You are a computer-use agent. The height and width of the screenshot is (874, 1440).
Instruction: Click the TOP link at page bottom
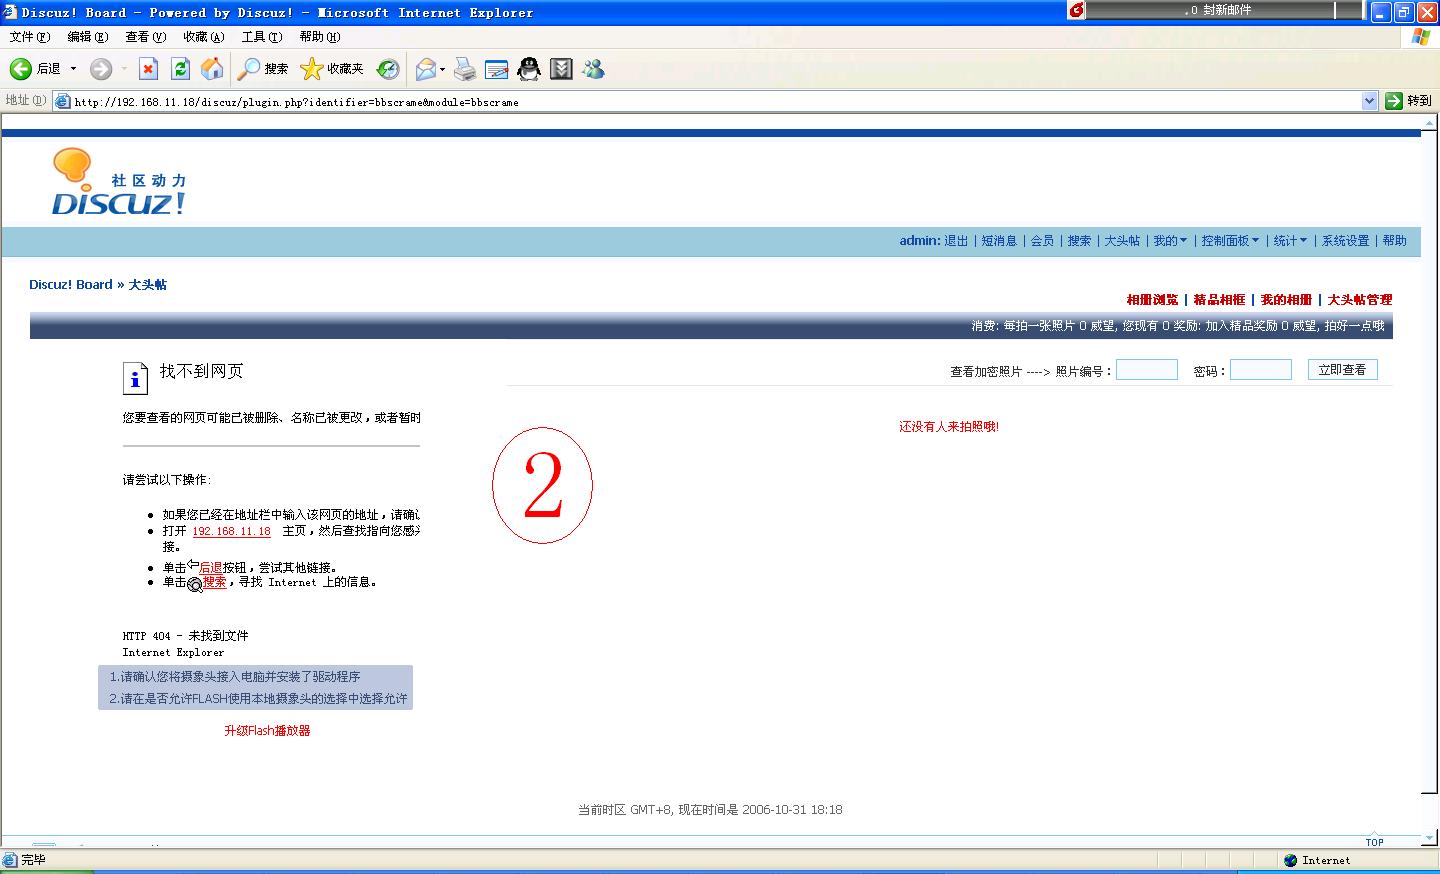(1375, 842)
